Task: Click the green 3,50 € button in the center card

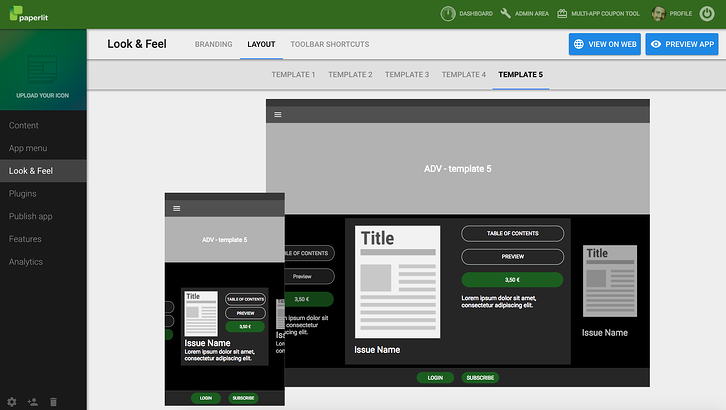Action: pos(513,280)
